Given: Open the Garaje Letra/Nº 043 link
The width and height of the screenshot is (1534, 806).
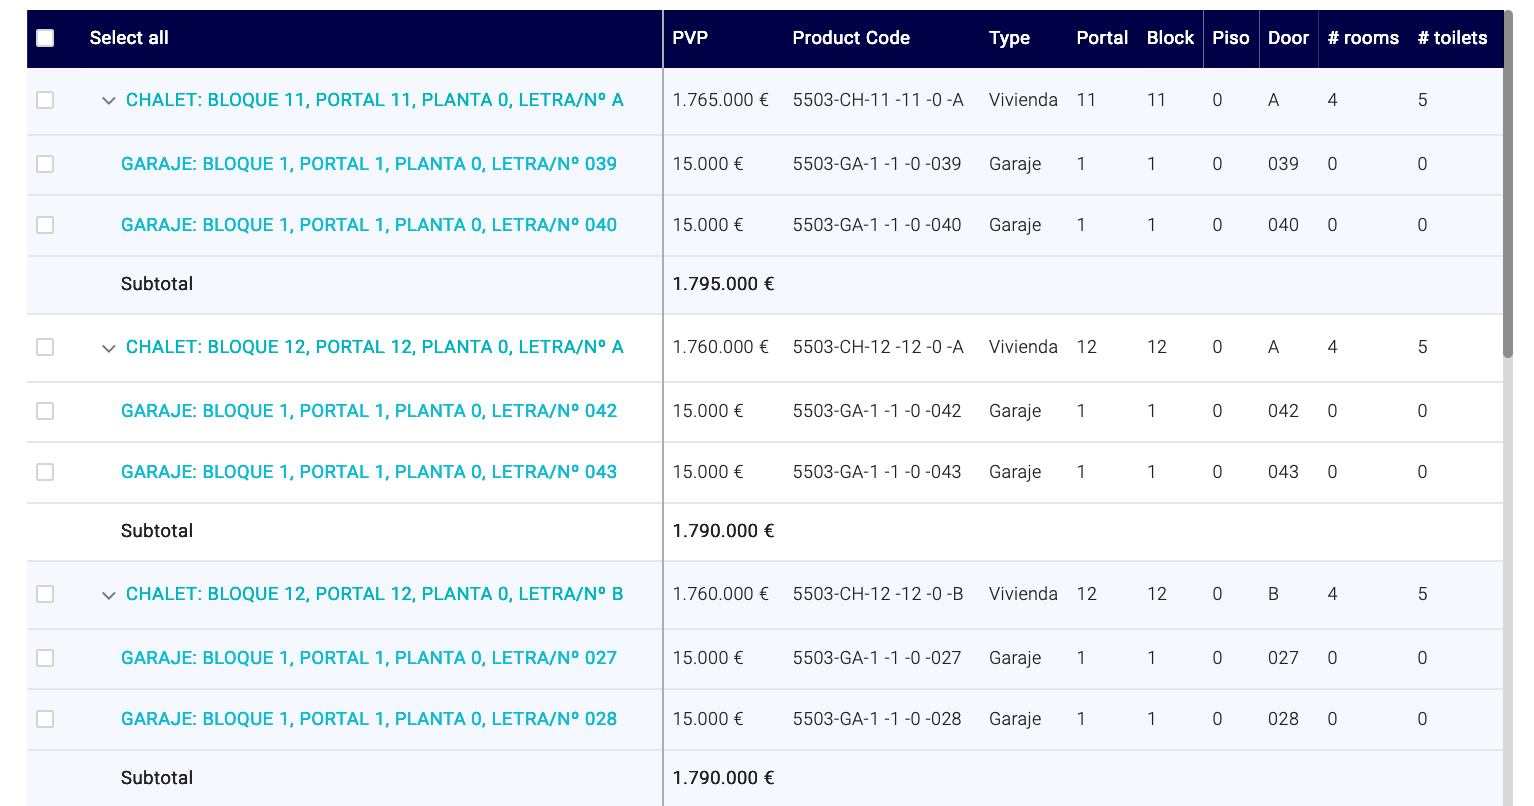Looking at the screenshot, I should pos(369,472).
